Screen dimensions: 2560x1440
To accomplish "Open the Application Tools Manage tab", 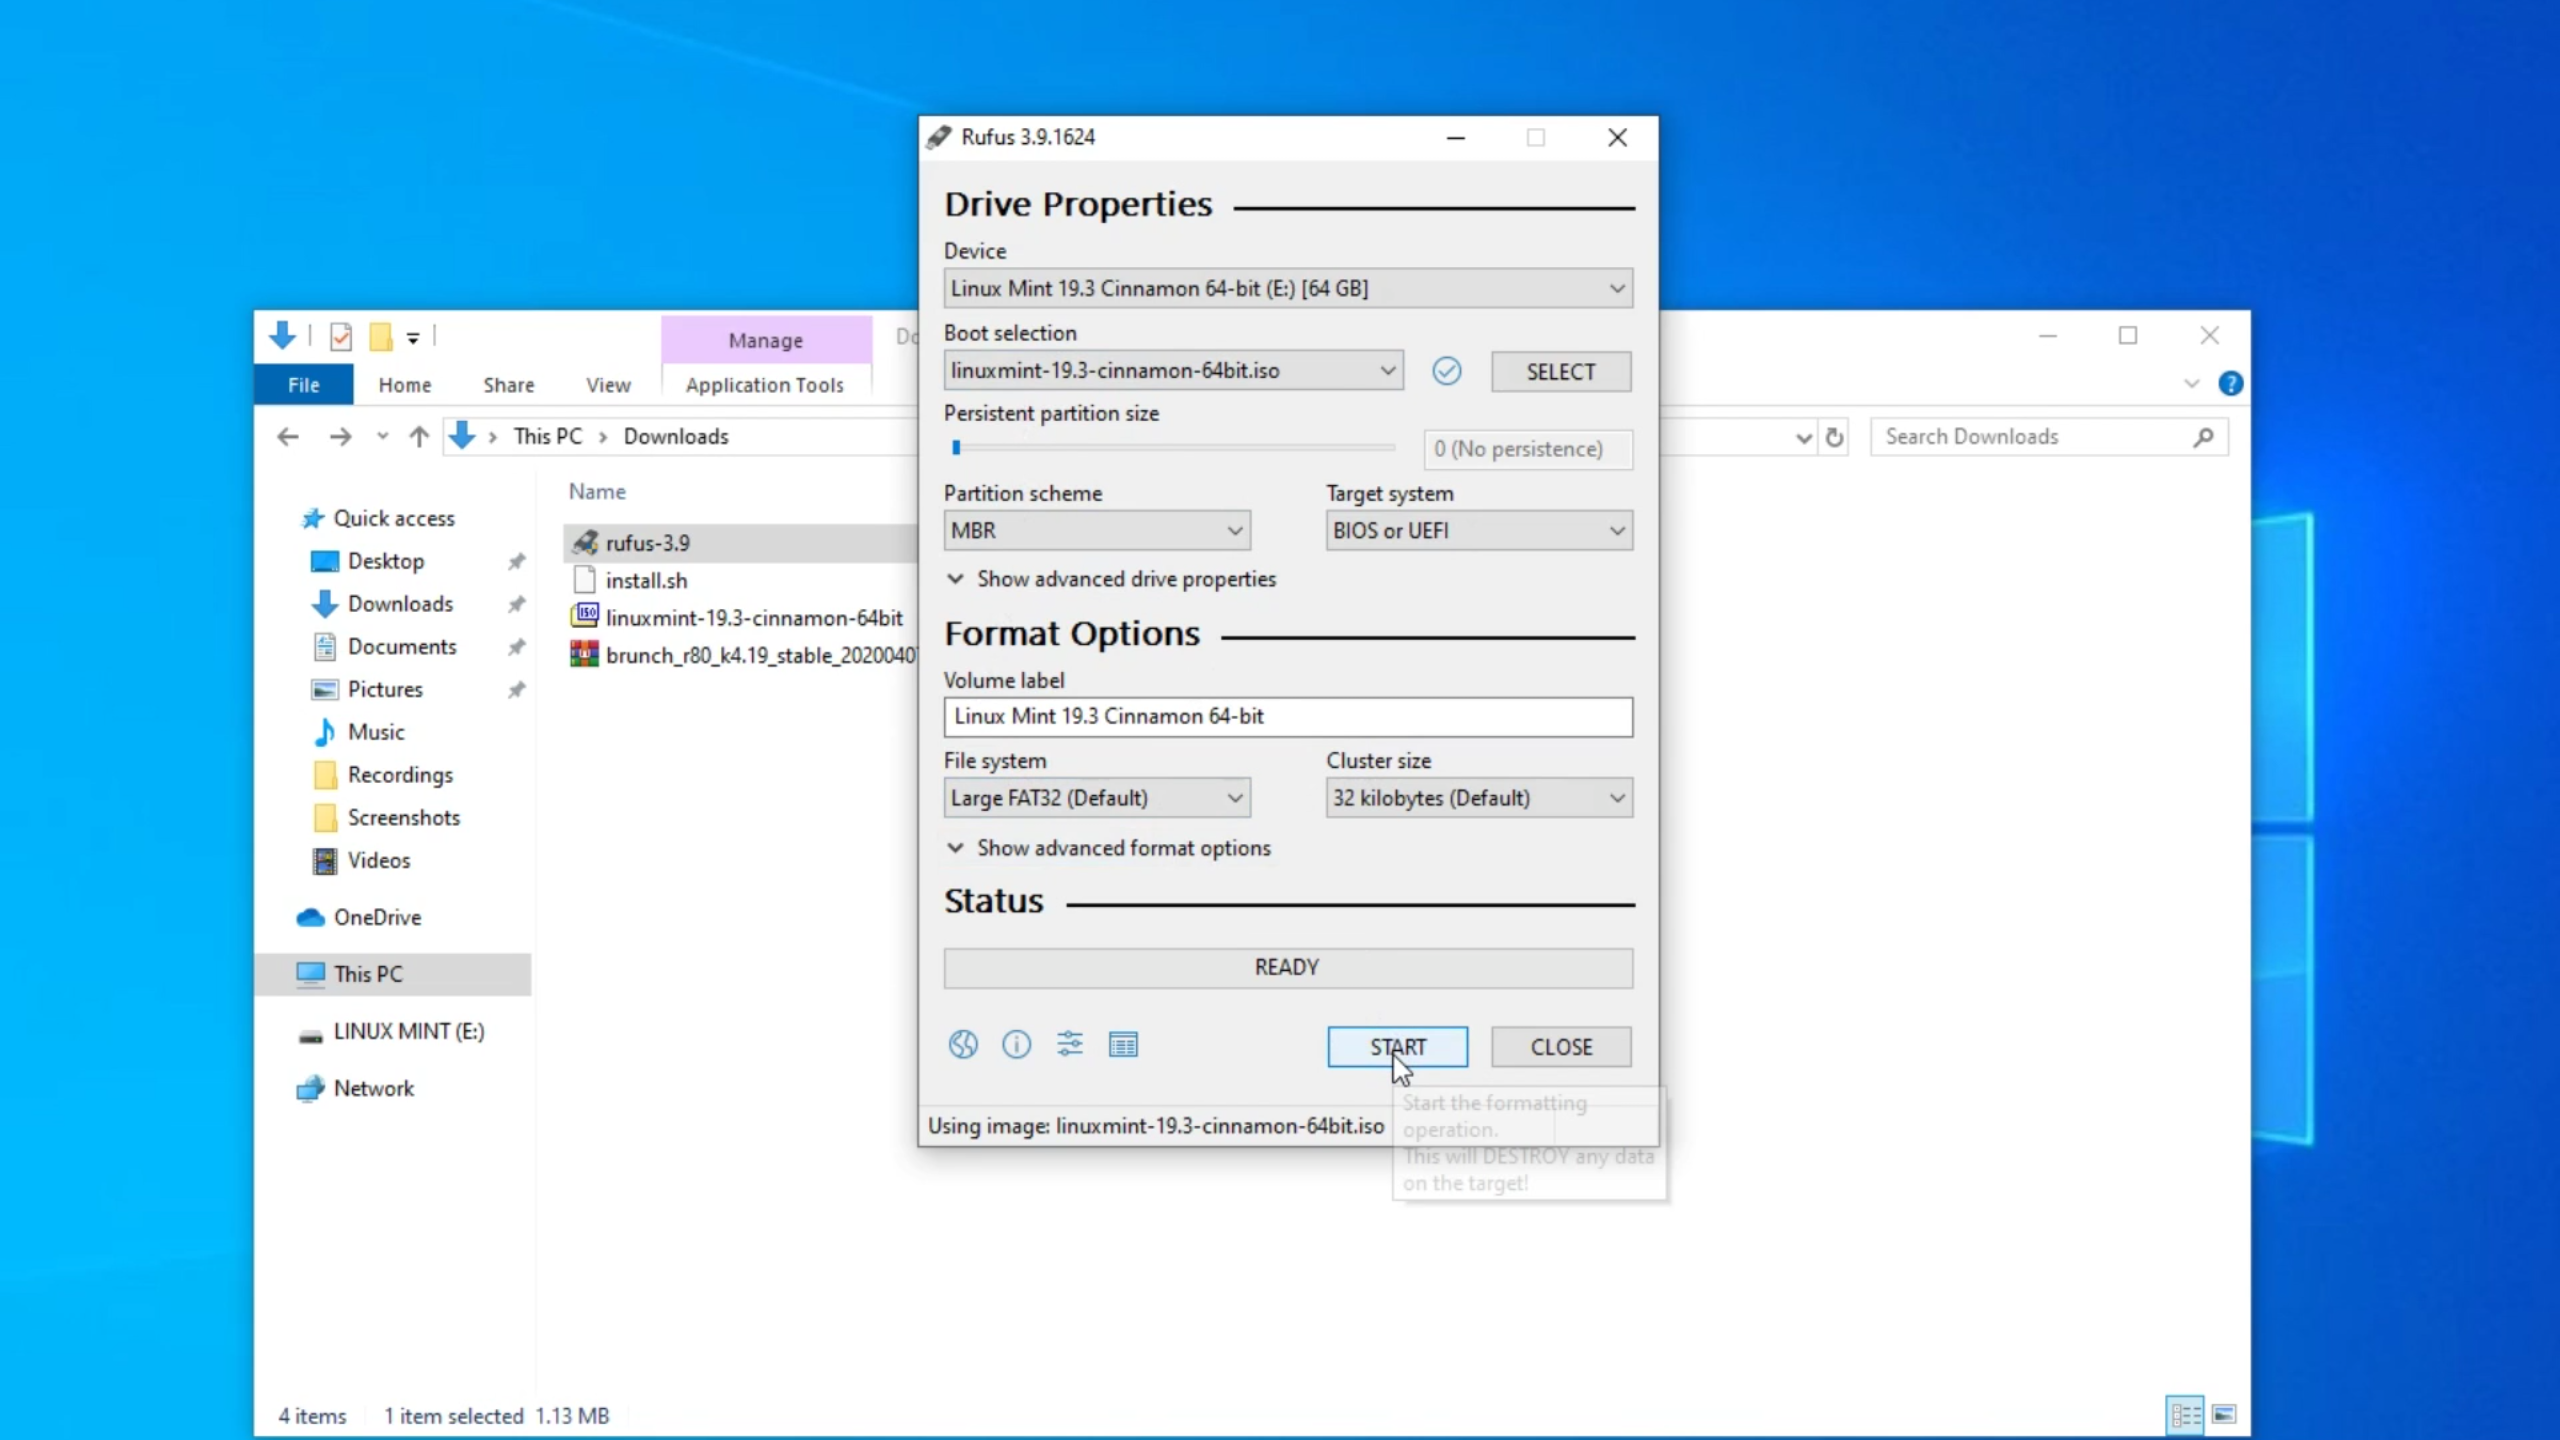I will coord(765,340).
